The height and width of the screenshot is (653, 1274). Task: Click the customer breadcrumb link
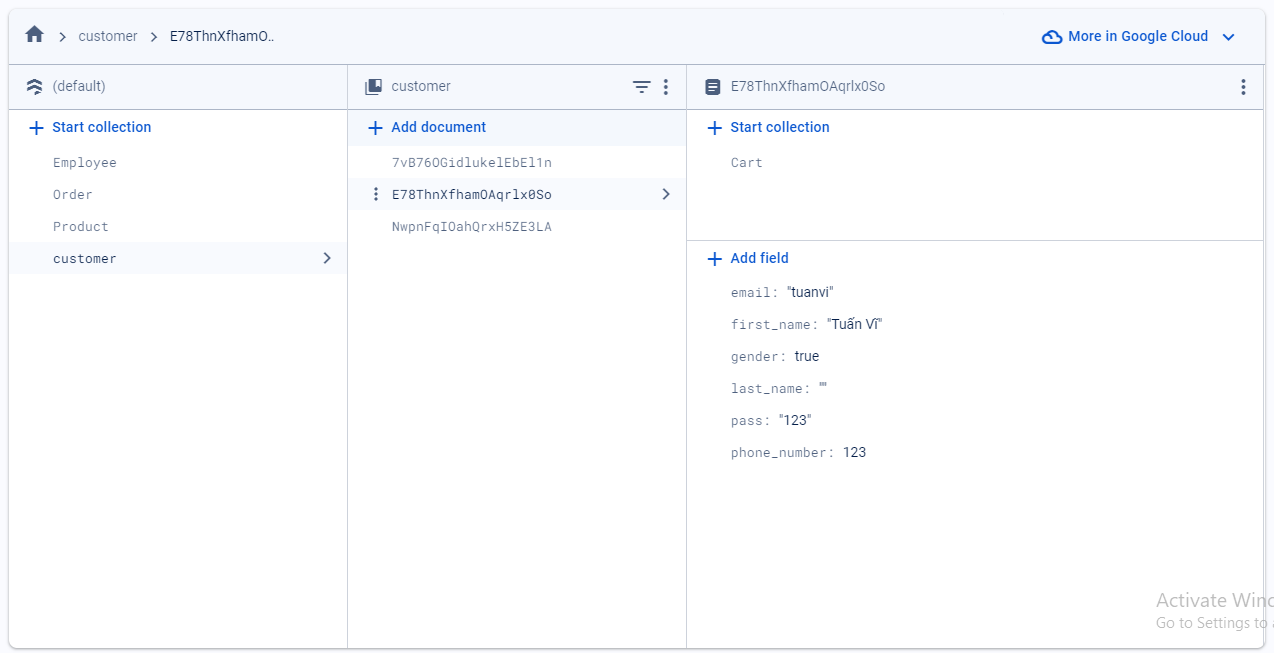[x=108, y=36]
